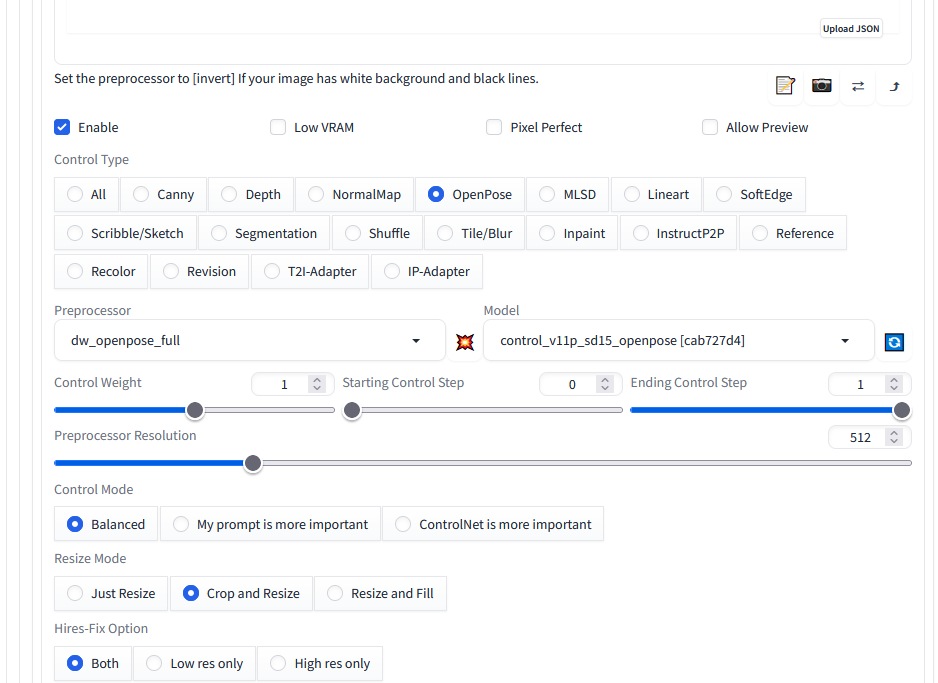Image resolution: width=938 pixels, height=683 pixels.
Task: Select Balanced control mode
Action: (106, 524)
